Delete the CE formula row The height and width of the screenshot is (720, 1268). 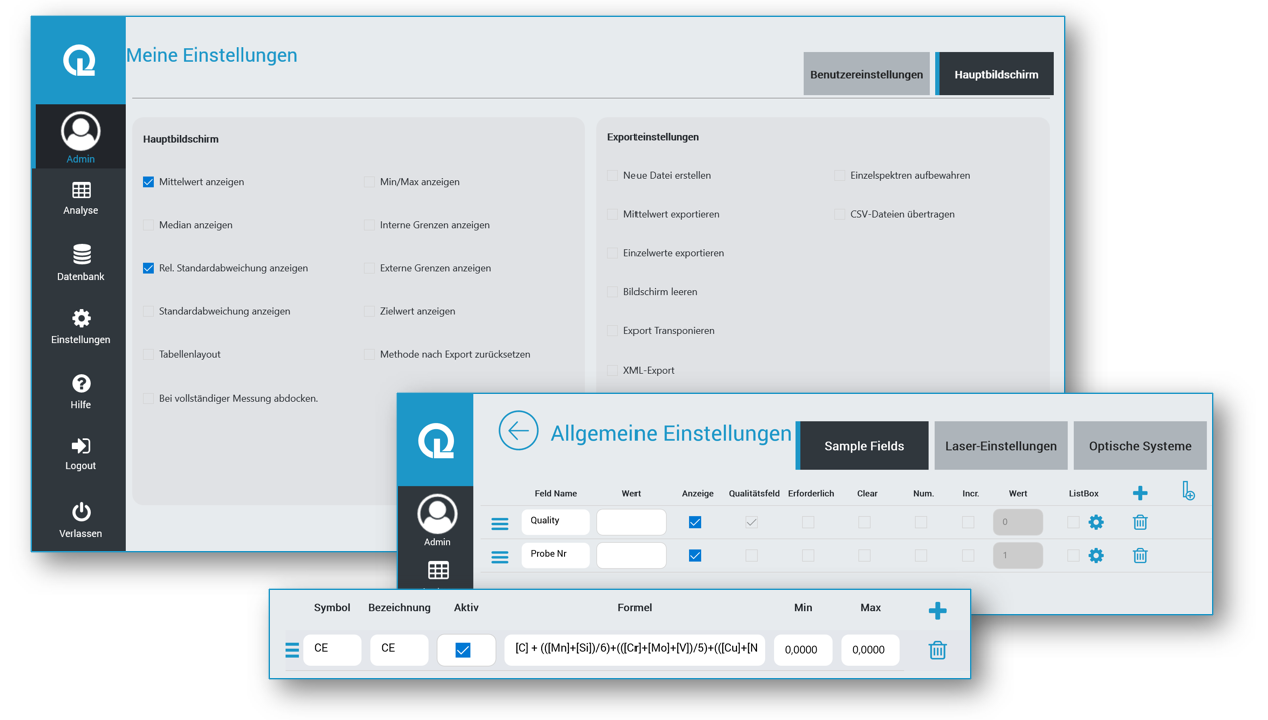tap(937, 650)
